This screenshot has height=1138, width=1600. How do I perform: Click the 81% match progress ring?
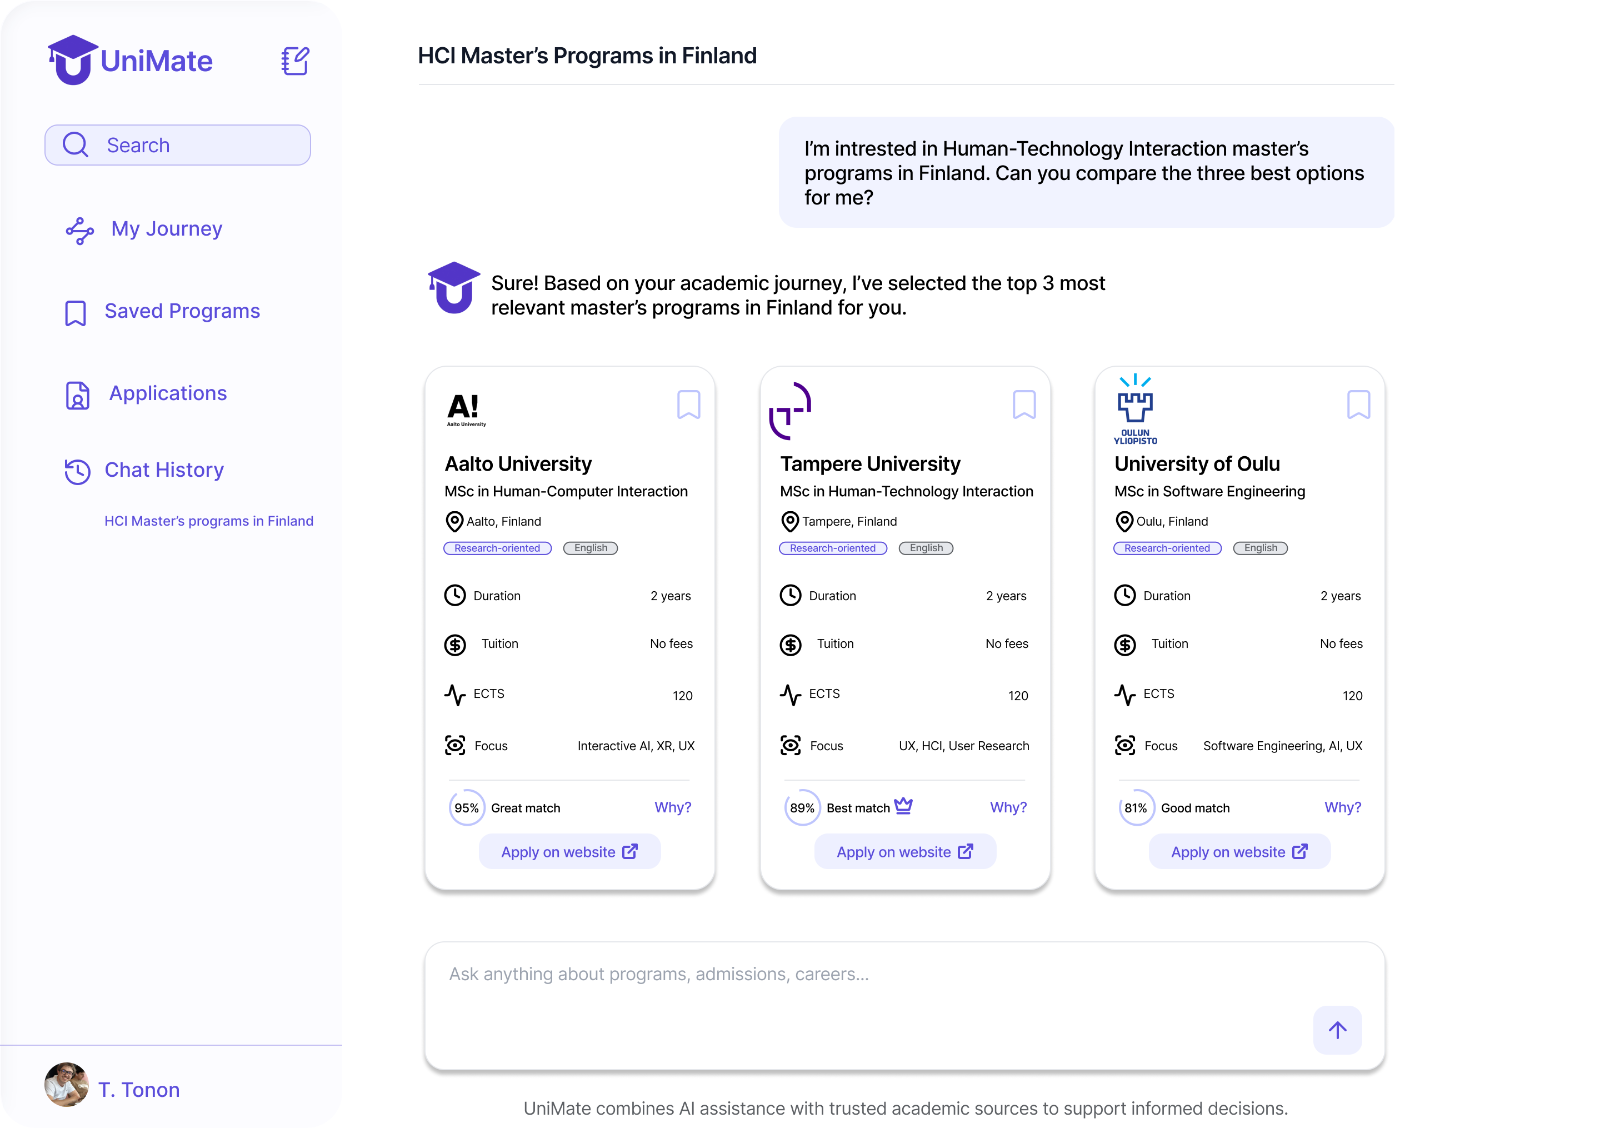click(1136, 808)
